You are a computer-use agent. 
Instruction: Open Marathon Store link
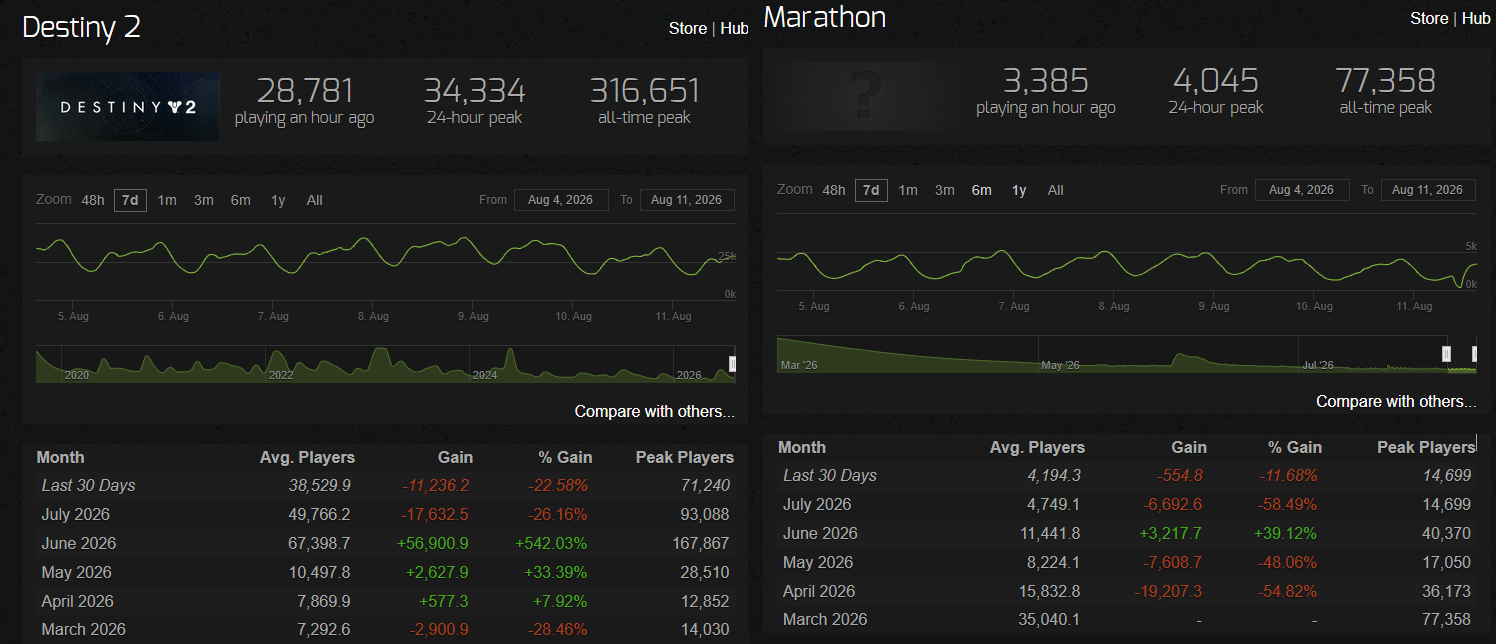point(1429,18)
